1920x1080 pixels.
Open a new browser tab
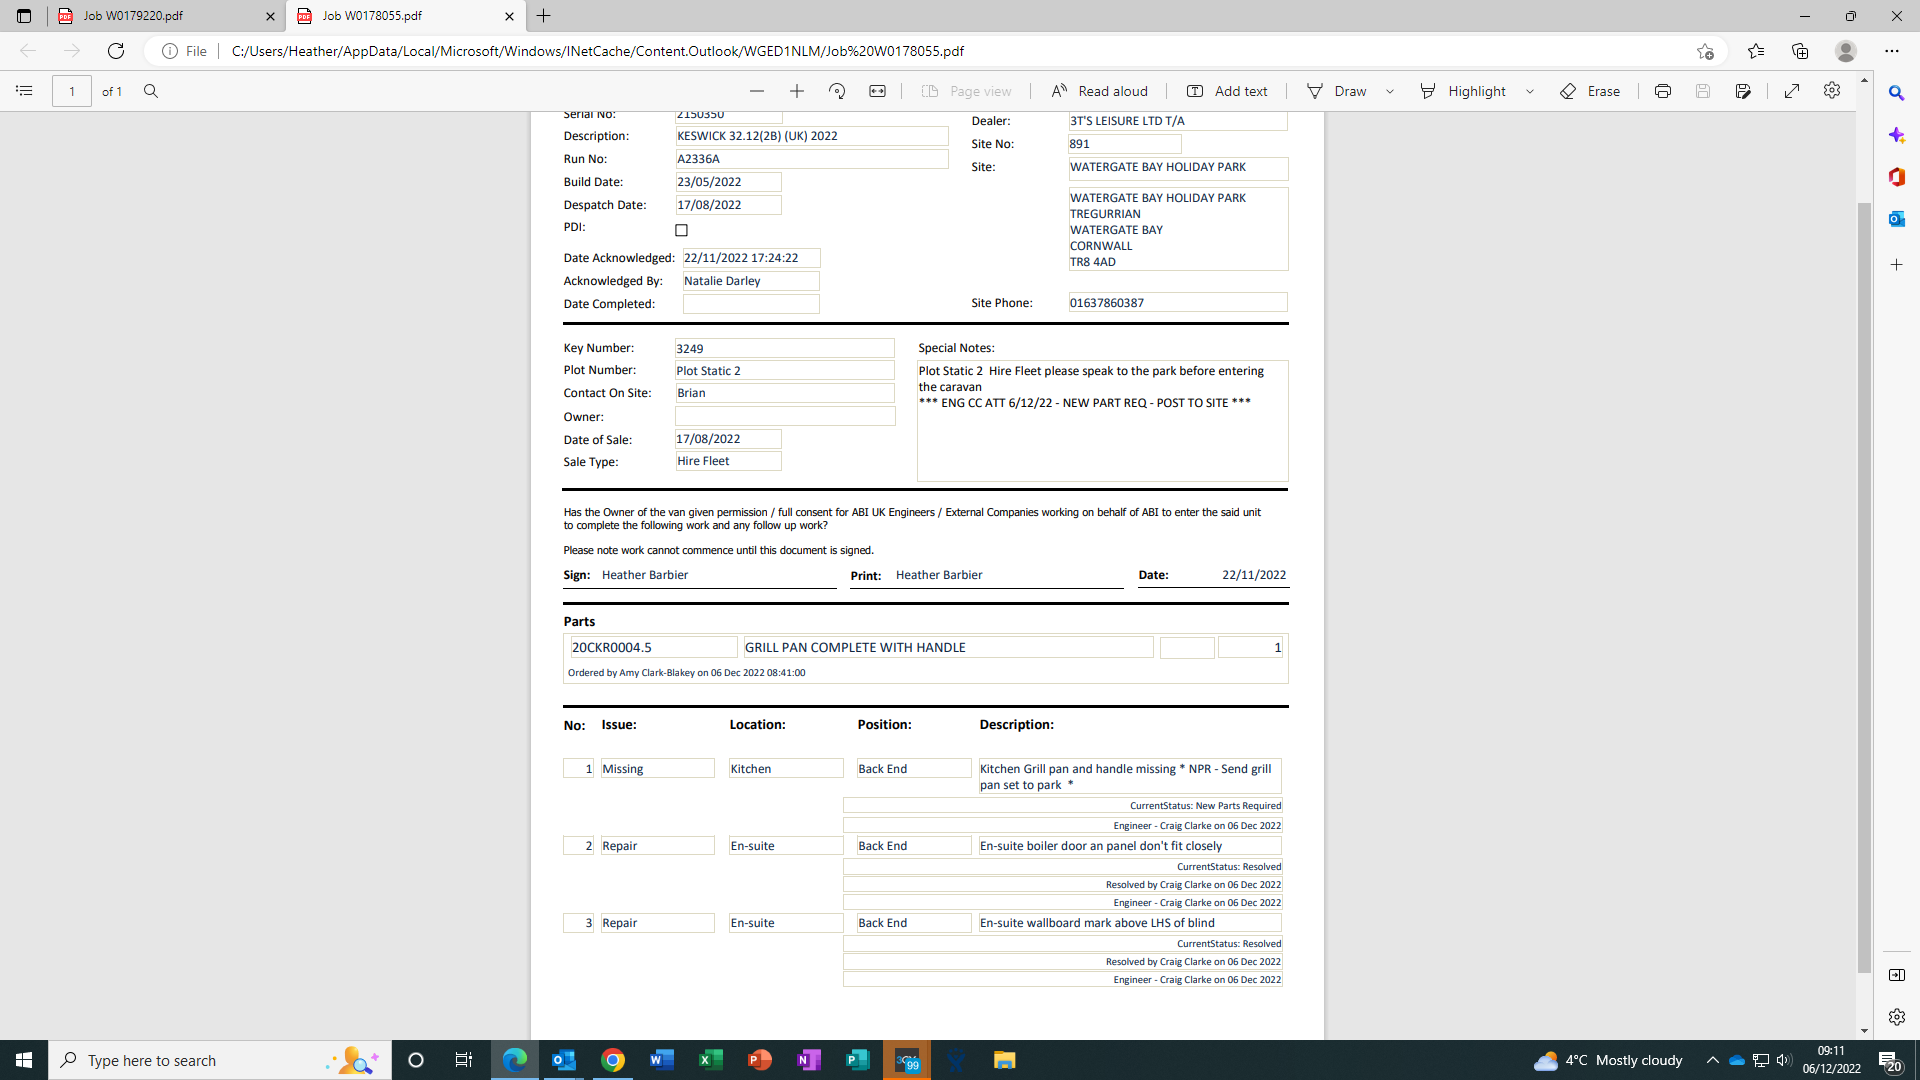click(x=544, y=16)
